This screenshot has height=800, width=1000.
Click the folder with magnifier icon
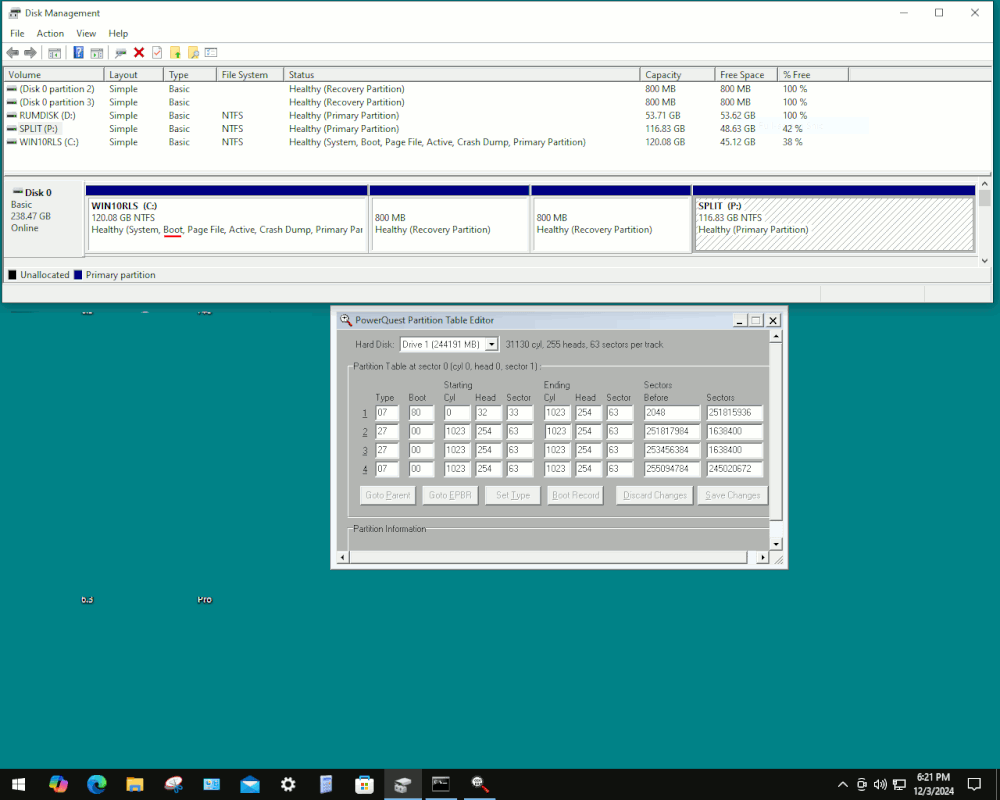point(193,53)
